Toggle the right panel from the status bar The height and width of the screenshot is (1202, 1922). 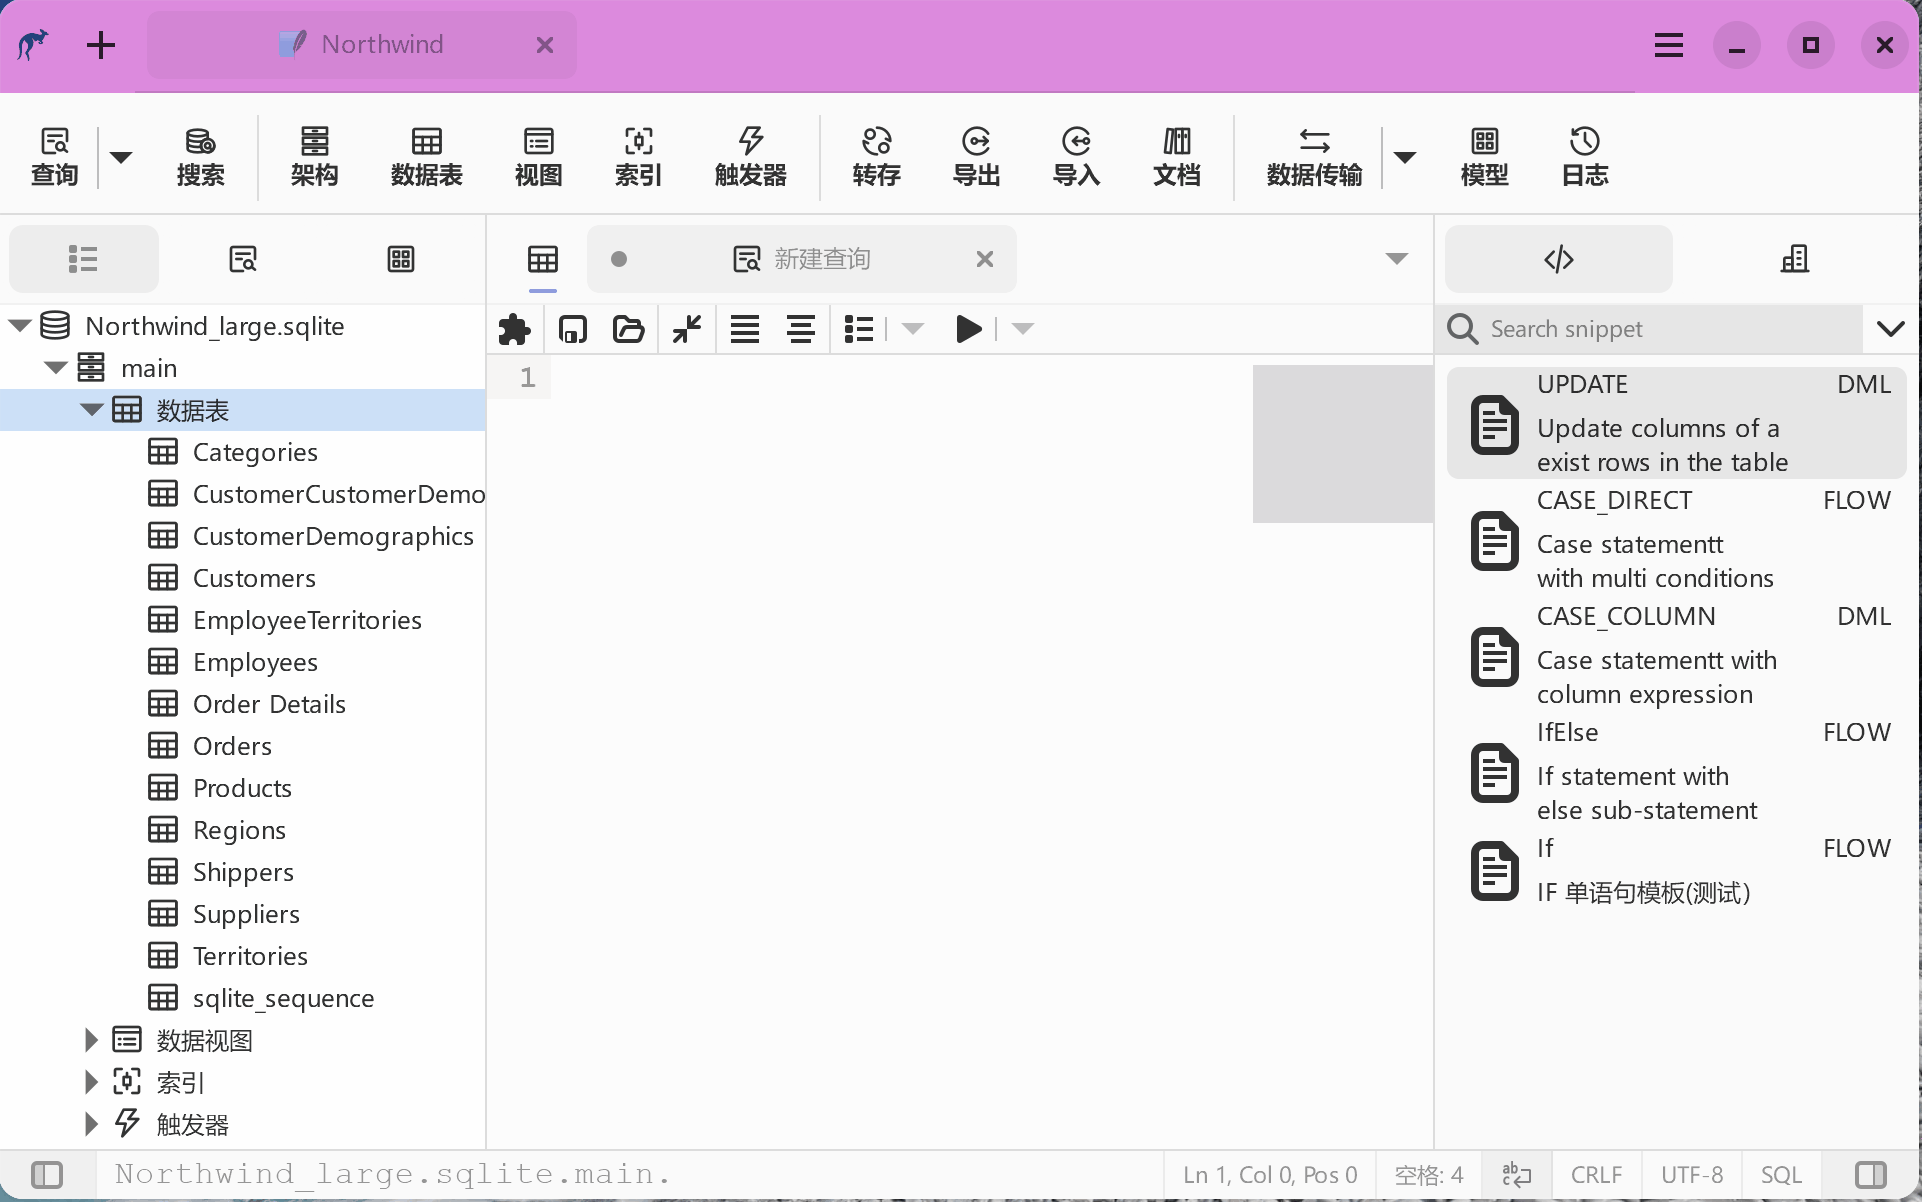point(1870,1174)
